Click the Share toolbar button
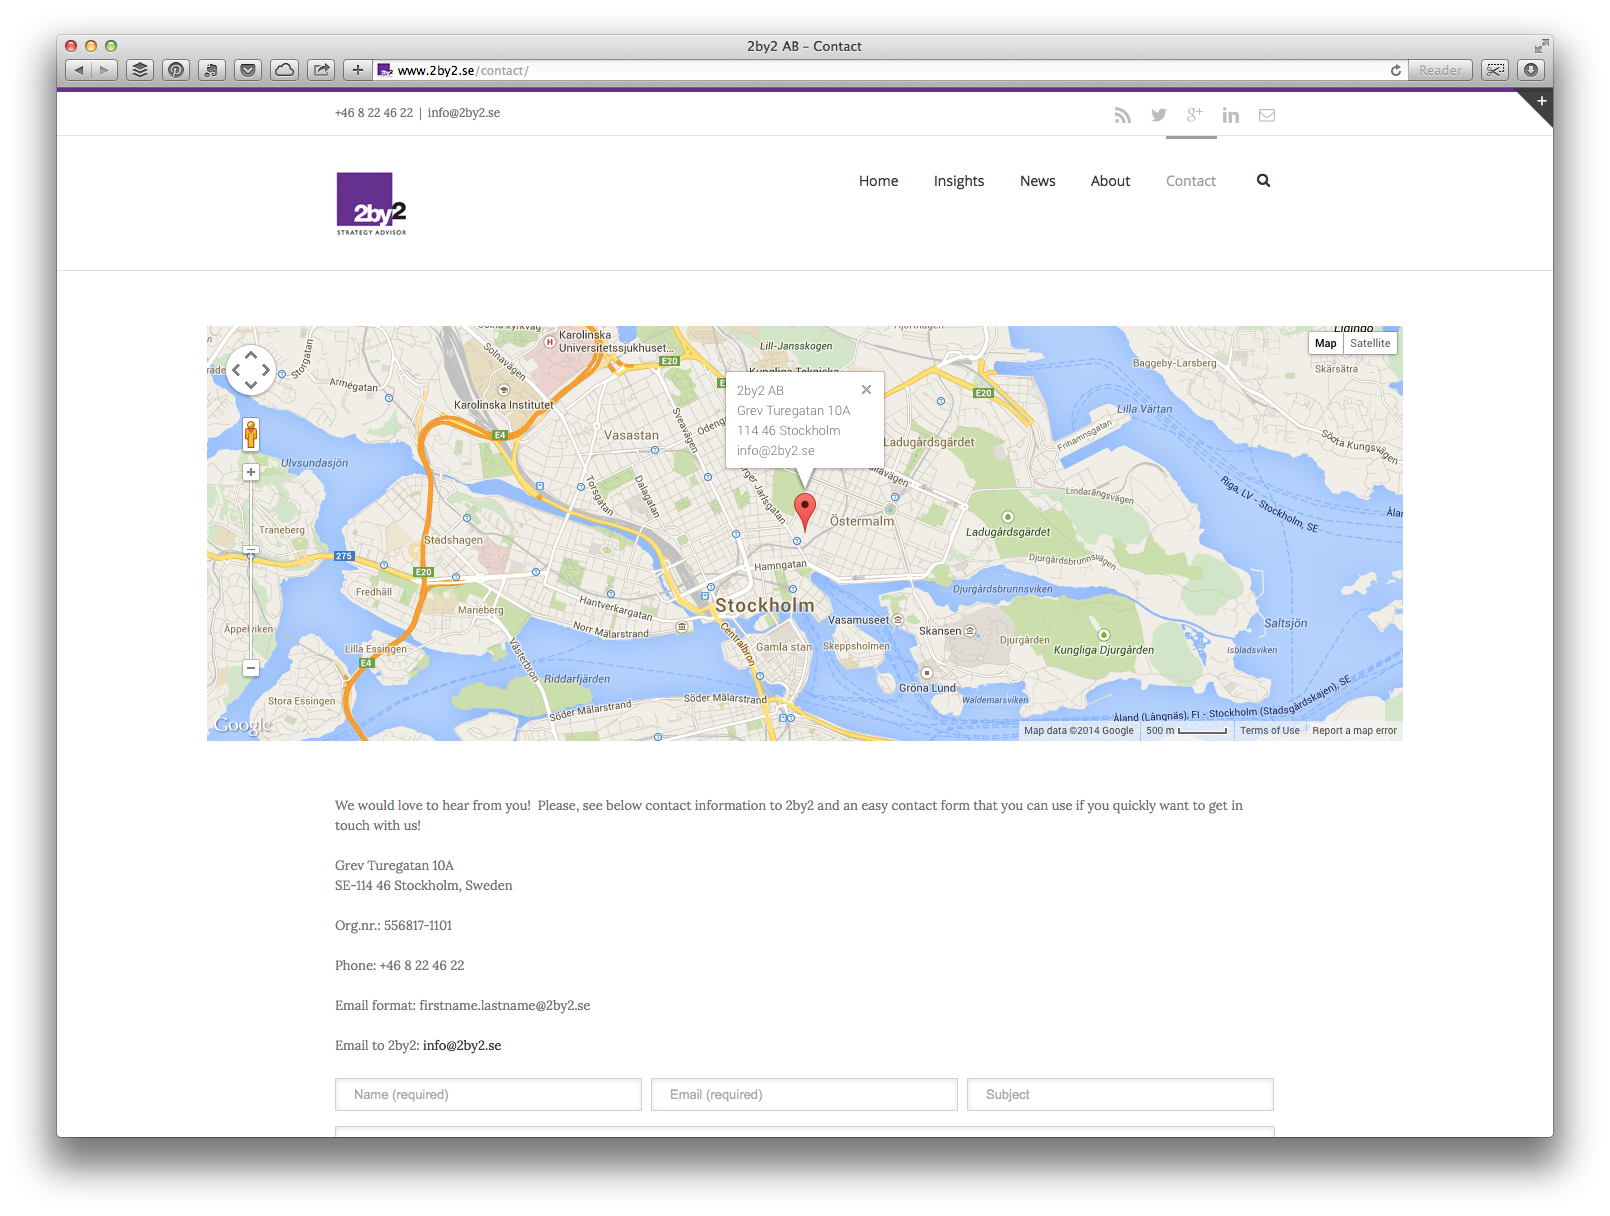The image size is (1610, 1216). coord(321,70)
